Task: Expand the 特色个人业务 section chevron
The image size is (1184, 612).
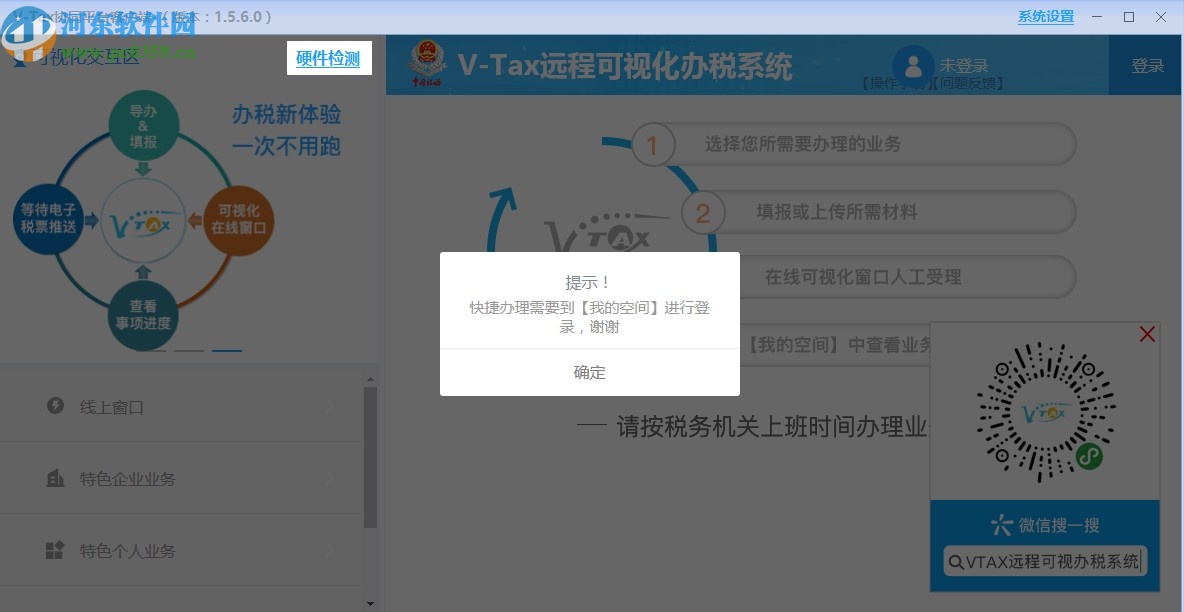Action: [330, 550]
